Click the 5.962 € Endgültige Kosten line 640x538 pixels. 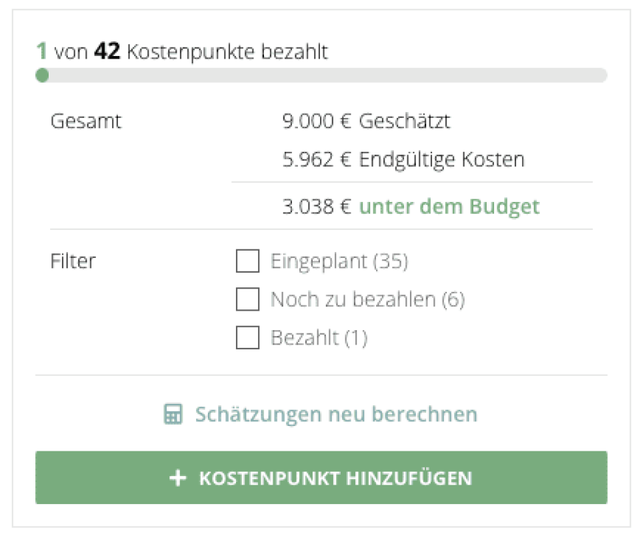(403, 160)
